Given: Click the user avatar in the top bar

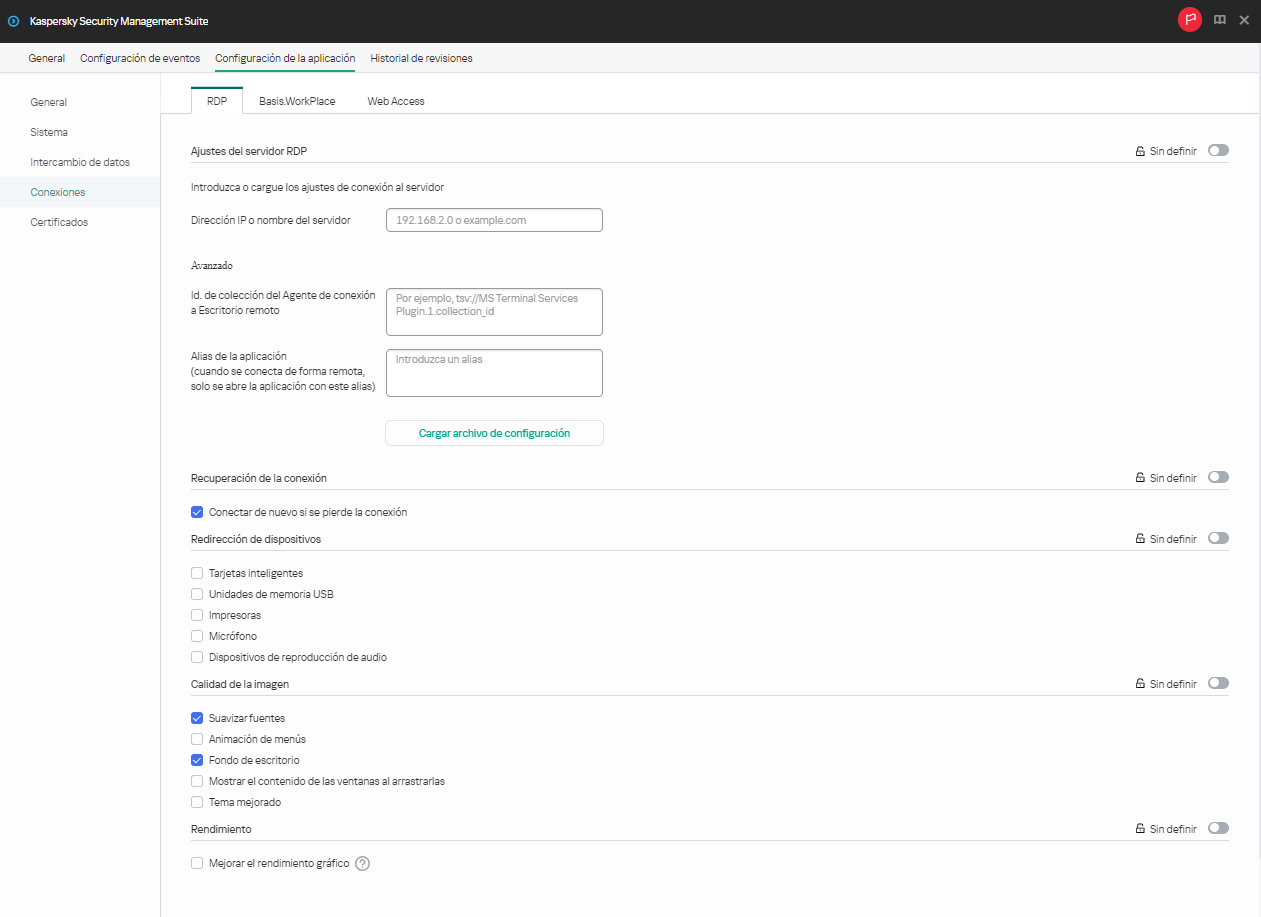Looking at the screenshot, I should click(x=1189, y=19).
